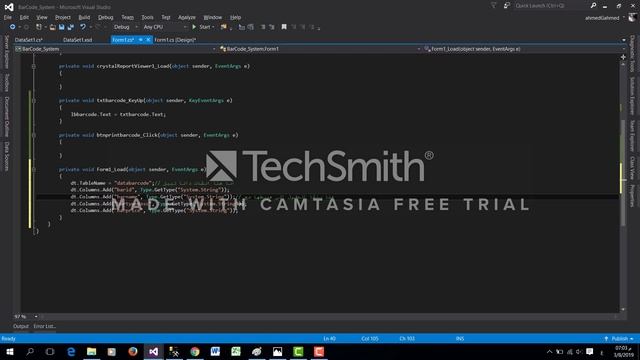Click the taskbar search magnifier

point(30,351)
